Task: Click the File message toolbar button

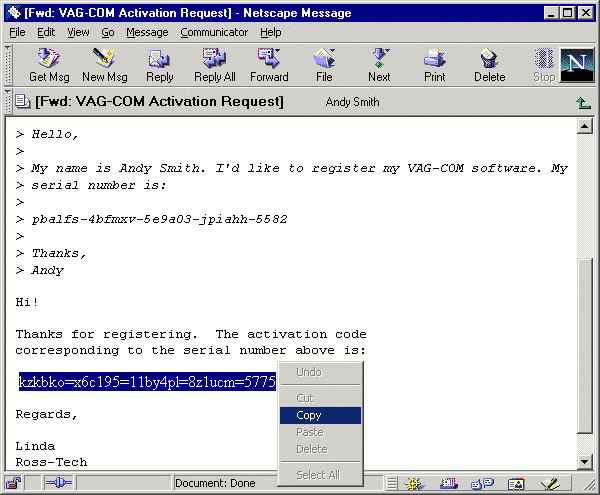Action: click(324, 64)
